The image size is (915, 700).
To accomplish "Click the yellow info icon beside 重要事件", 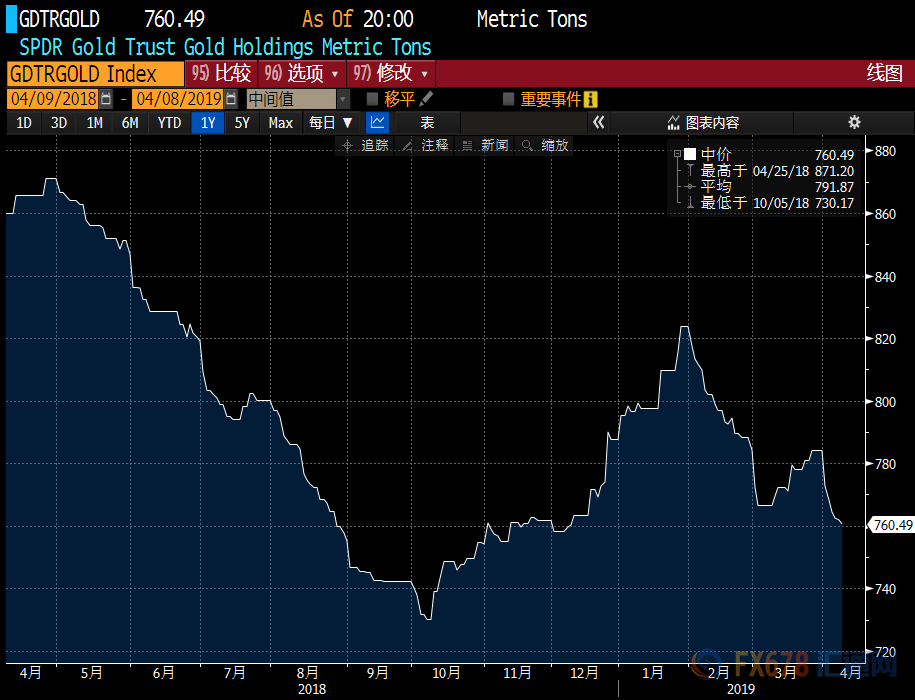I will (590, 99).
